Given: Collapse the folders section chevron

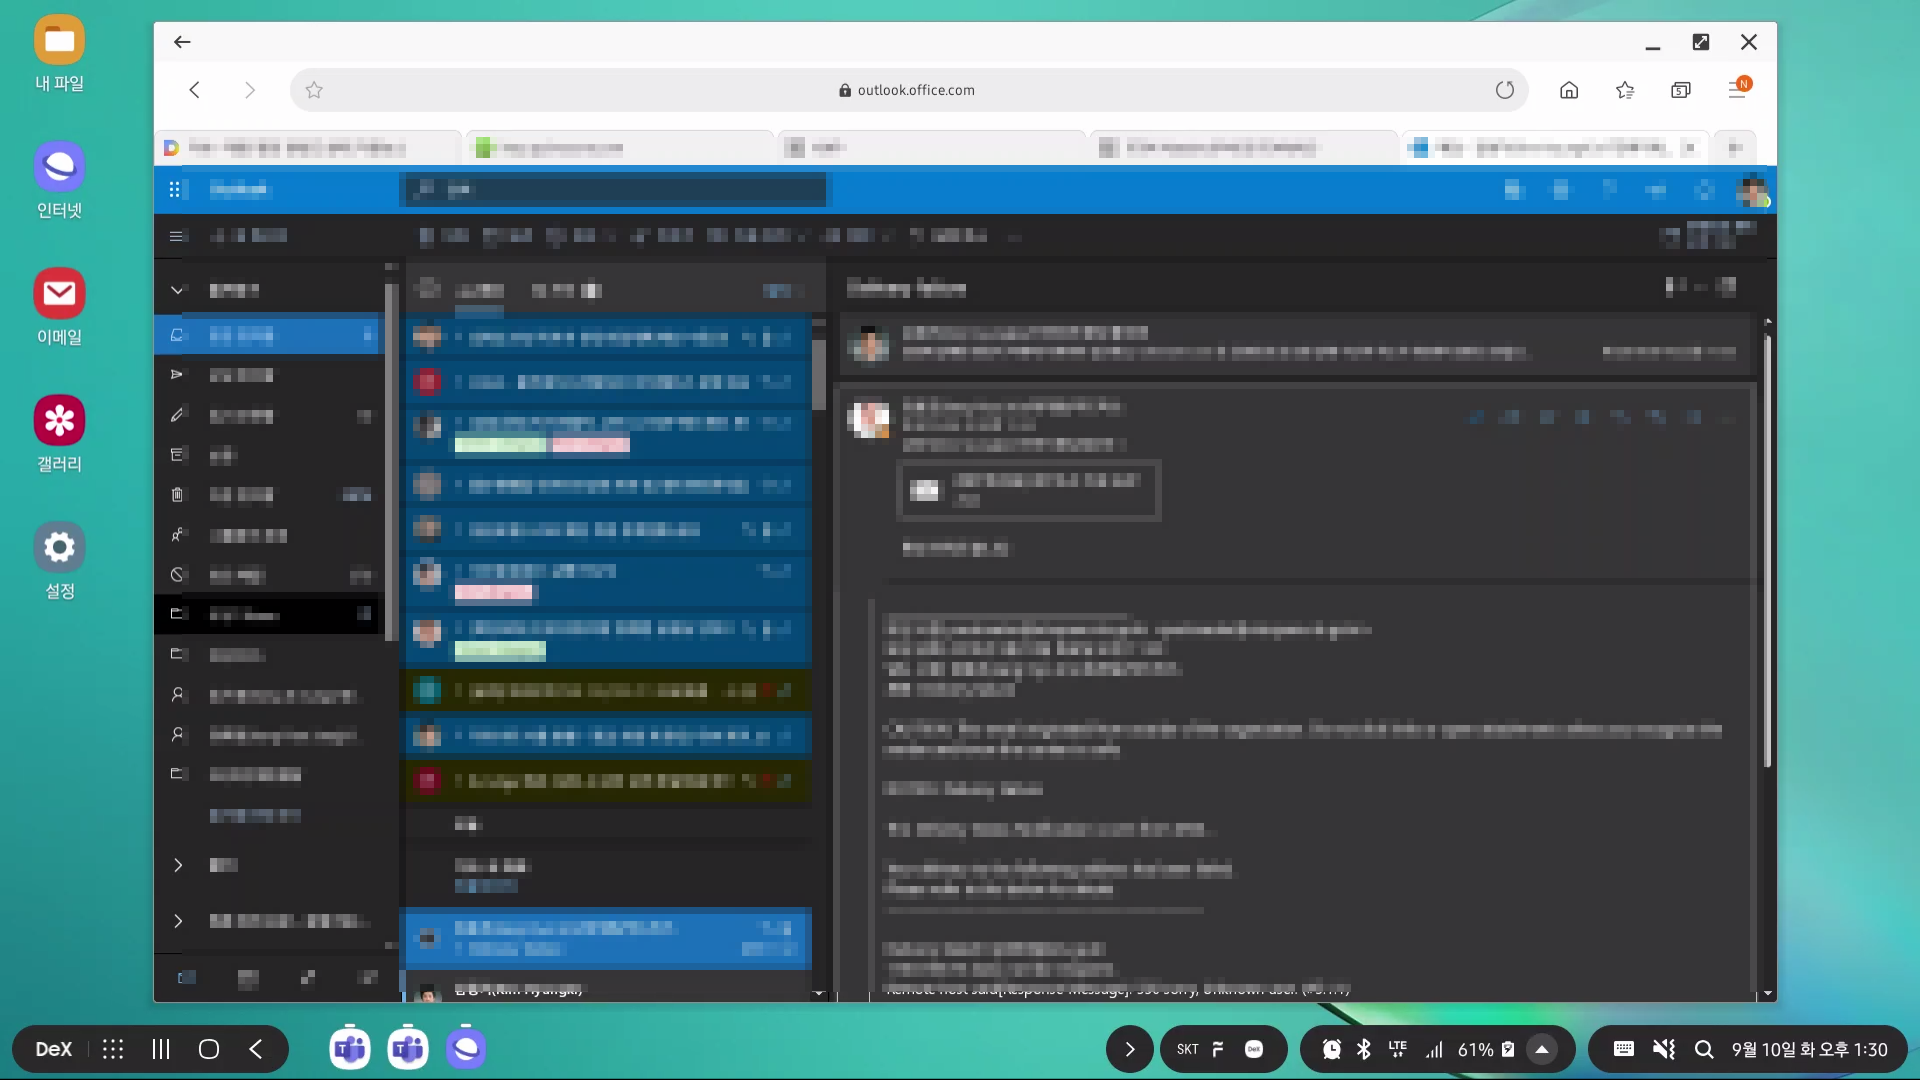Looking at the screenshot, I should point(177,290).
